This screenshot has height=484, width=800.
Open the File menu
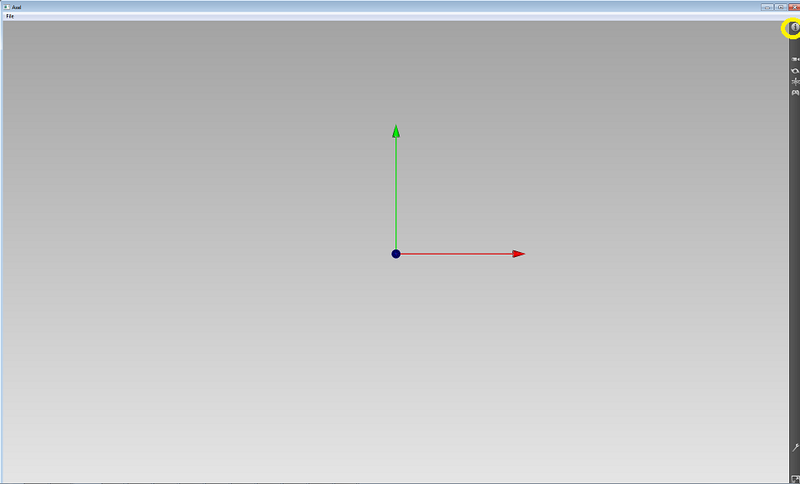(x=10, y=16)
